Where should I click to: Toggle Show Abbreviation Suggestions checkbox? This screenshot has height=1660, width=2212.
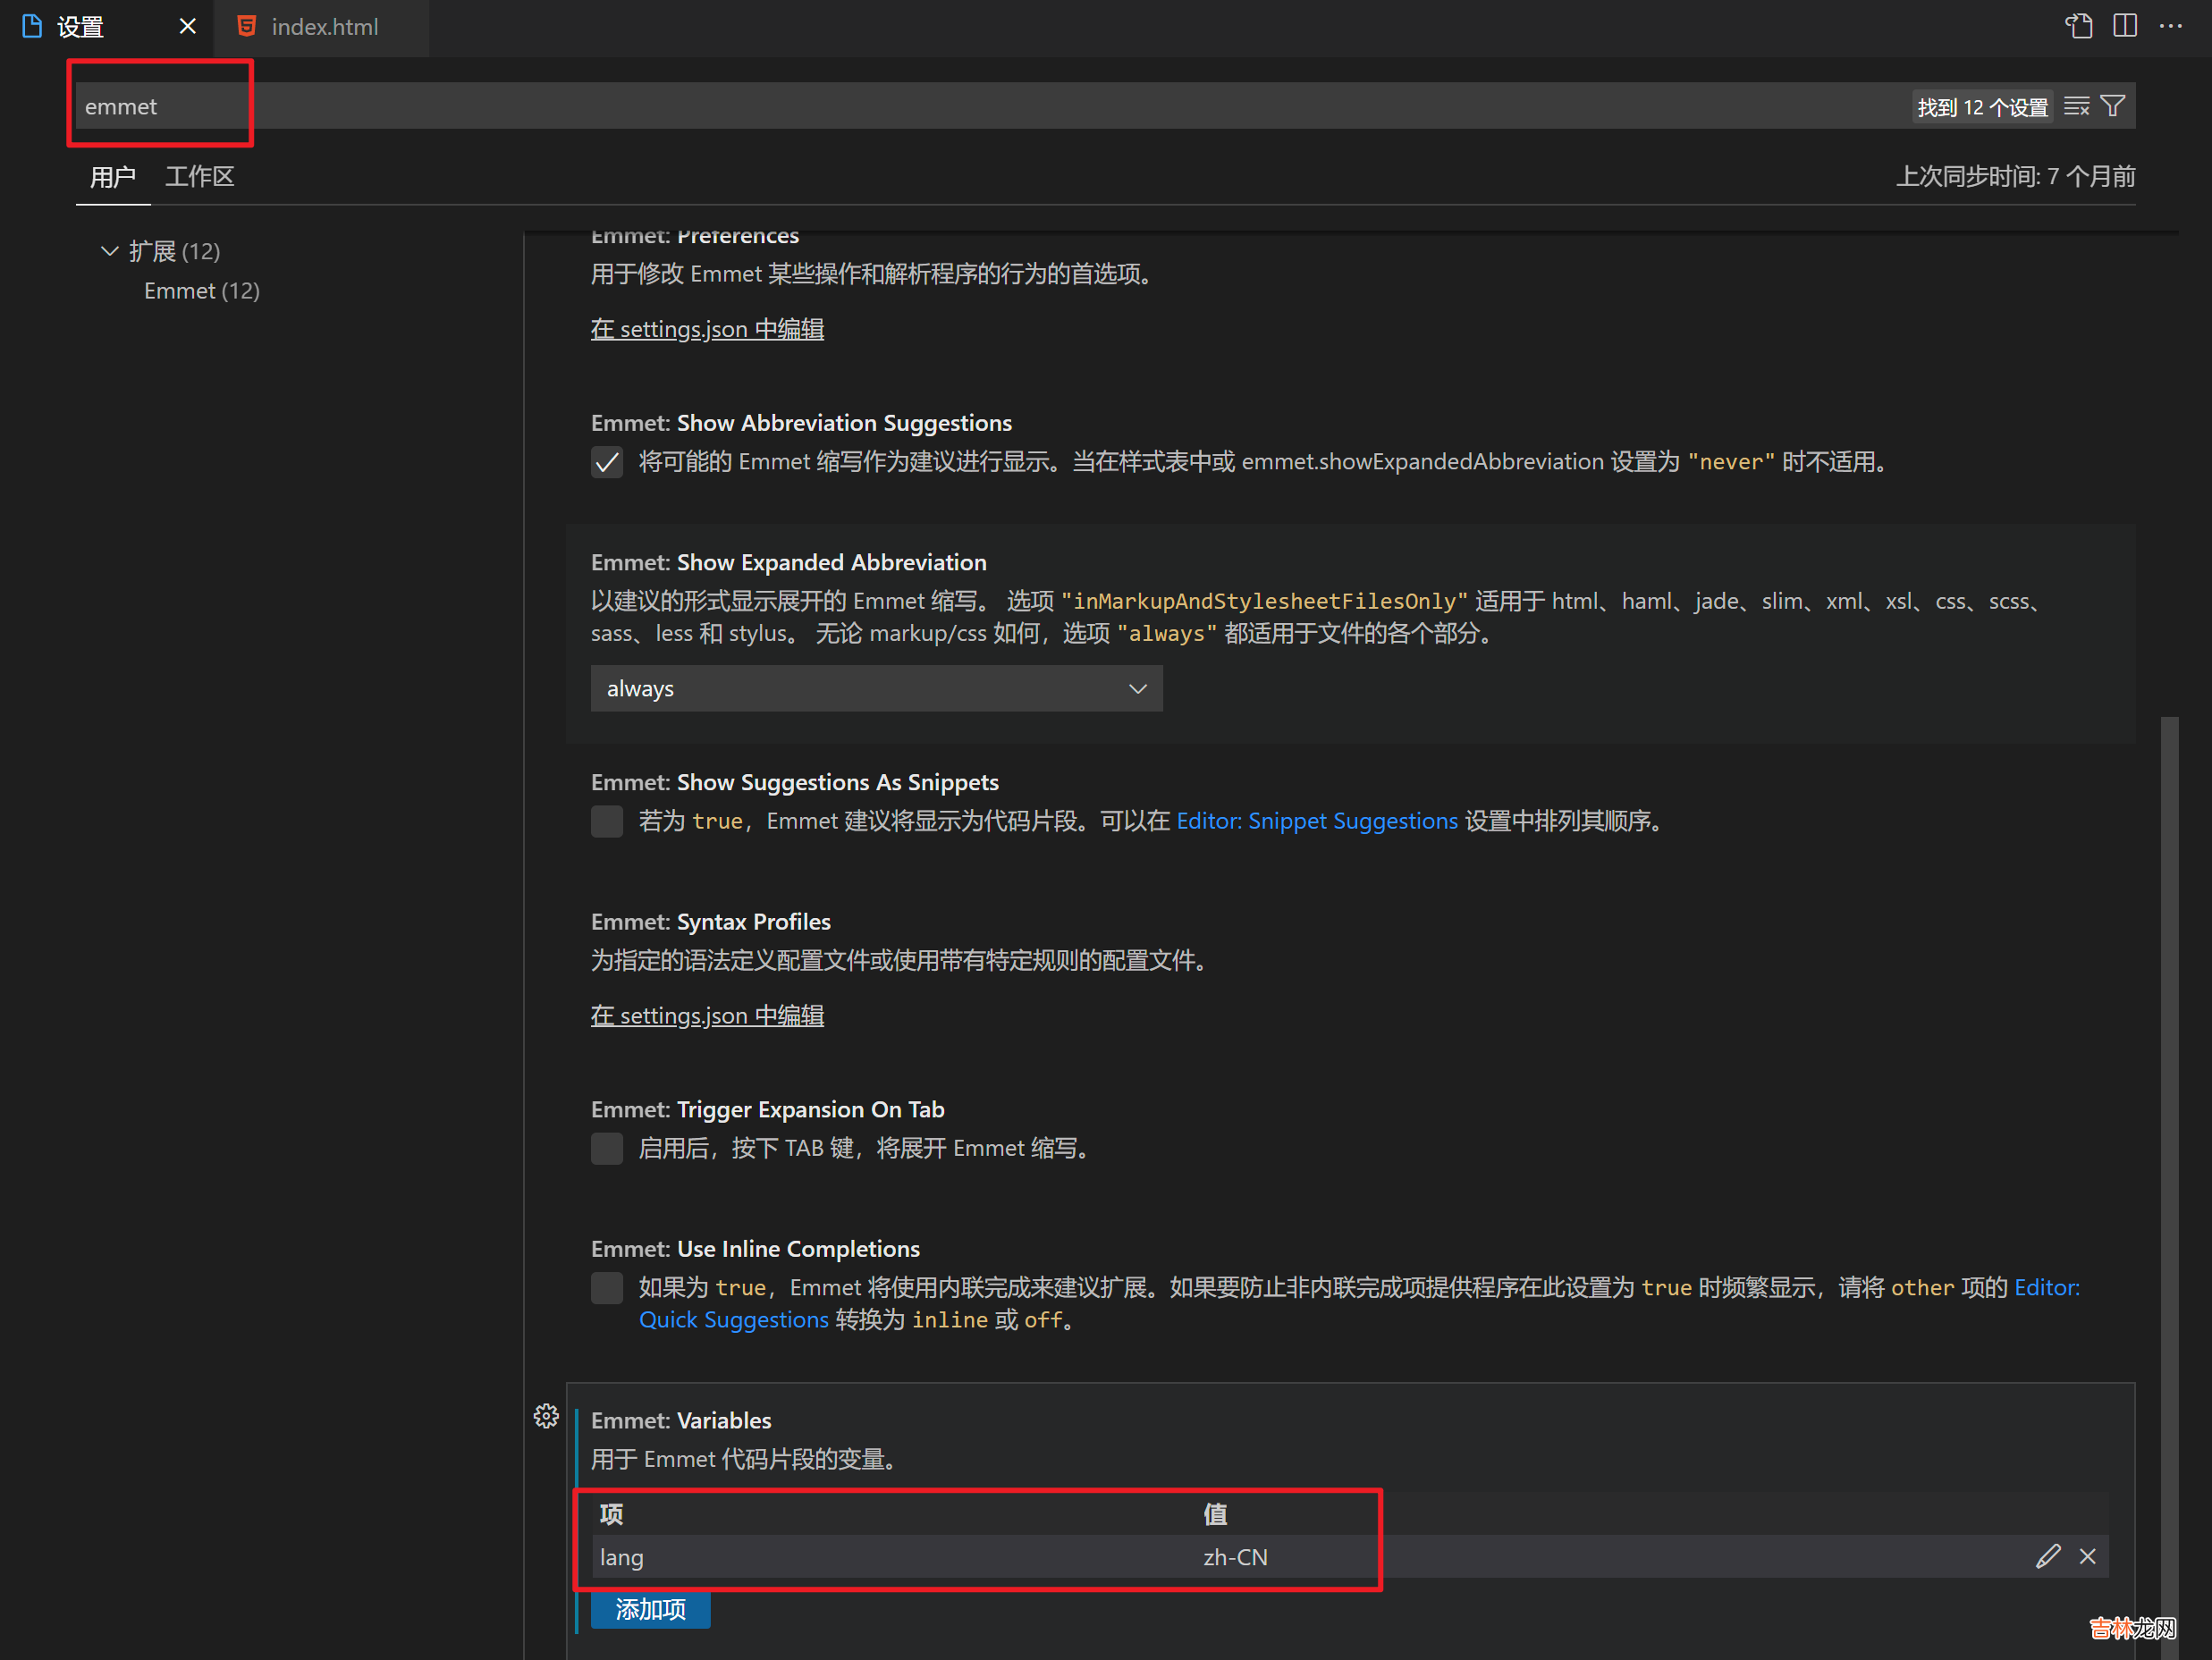(x=607, y=462)
